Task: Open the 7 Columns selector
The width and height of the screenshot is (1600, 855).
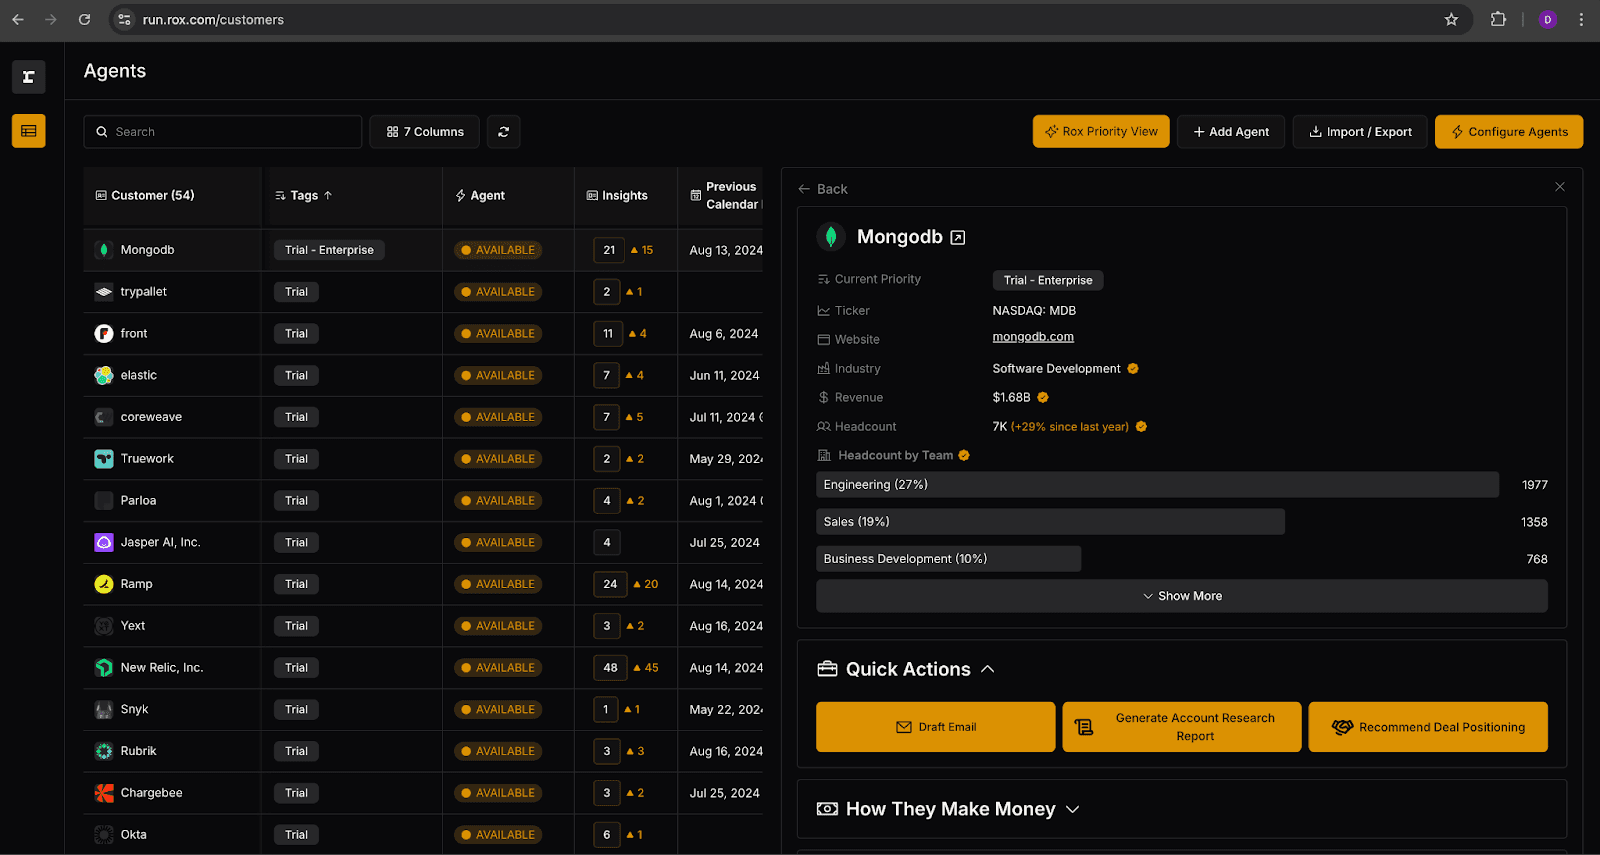Action: (x=424, y=132)
